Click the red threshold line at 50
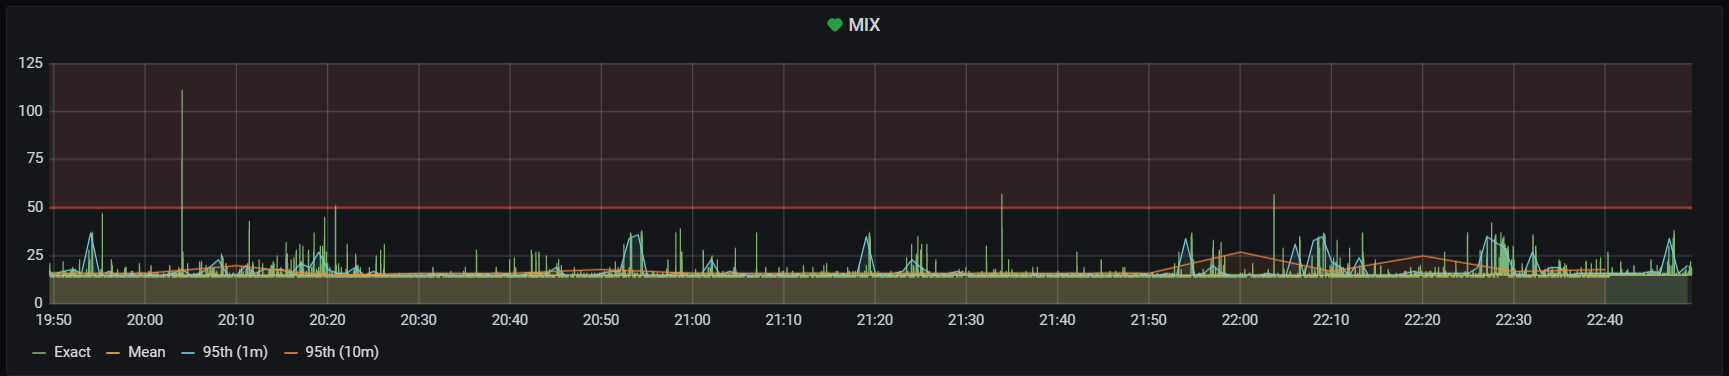The image size is (1729, 376). [x=870, y=207]
